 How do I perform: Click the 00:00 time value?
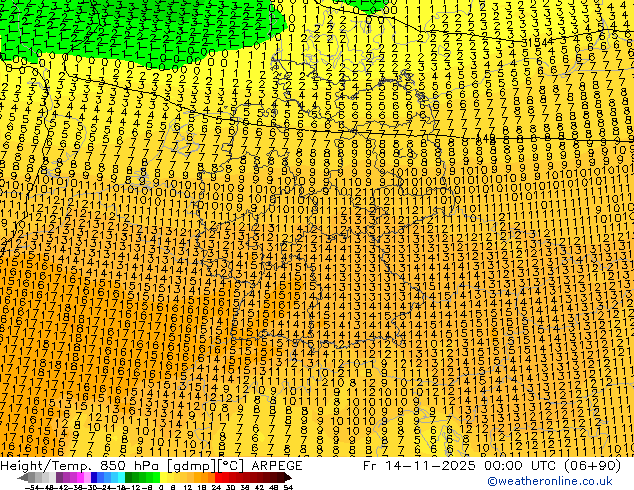coord(504,466)
